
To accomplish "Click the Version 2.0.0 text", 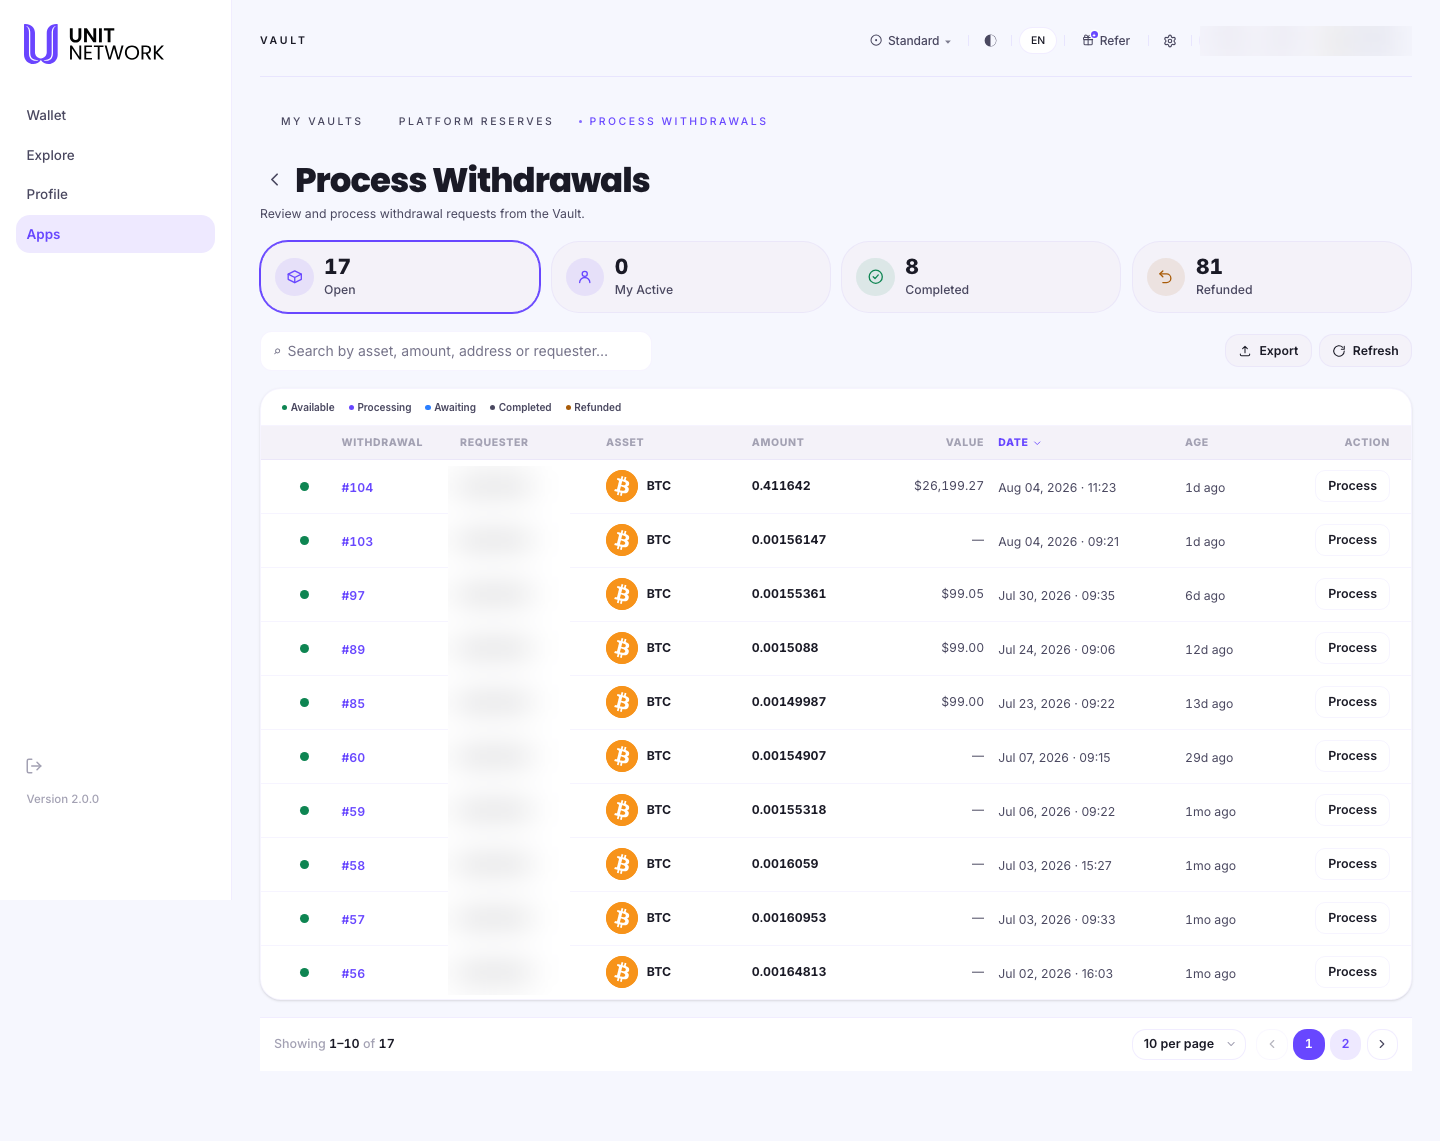I will click(63, 799).
